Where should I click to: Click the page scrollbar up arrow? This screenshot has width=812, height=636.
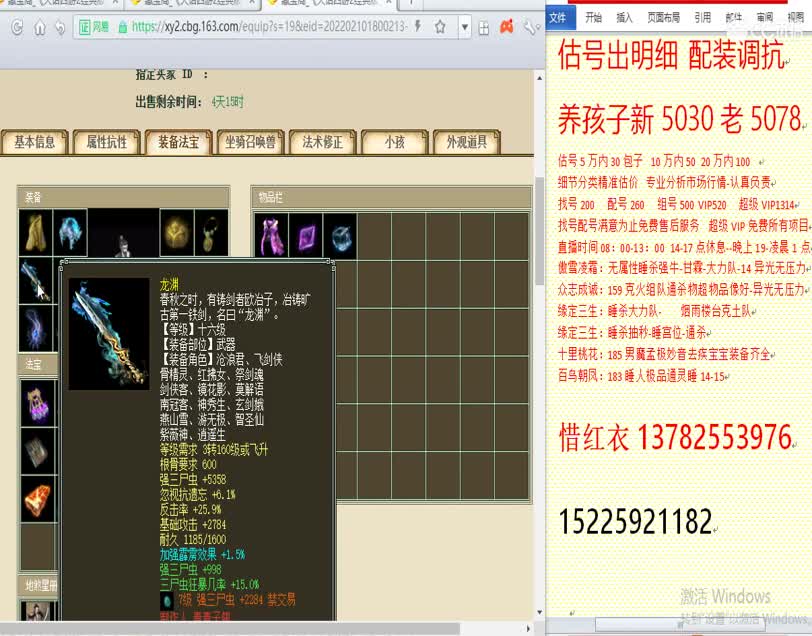(x=539, y=78)
